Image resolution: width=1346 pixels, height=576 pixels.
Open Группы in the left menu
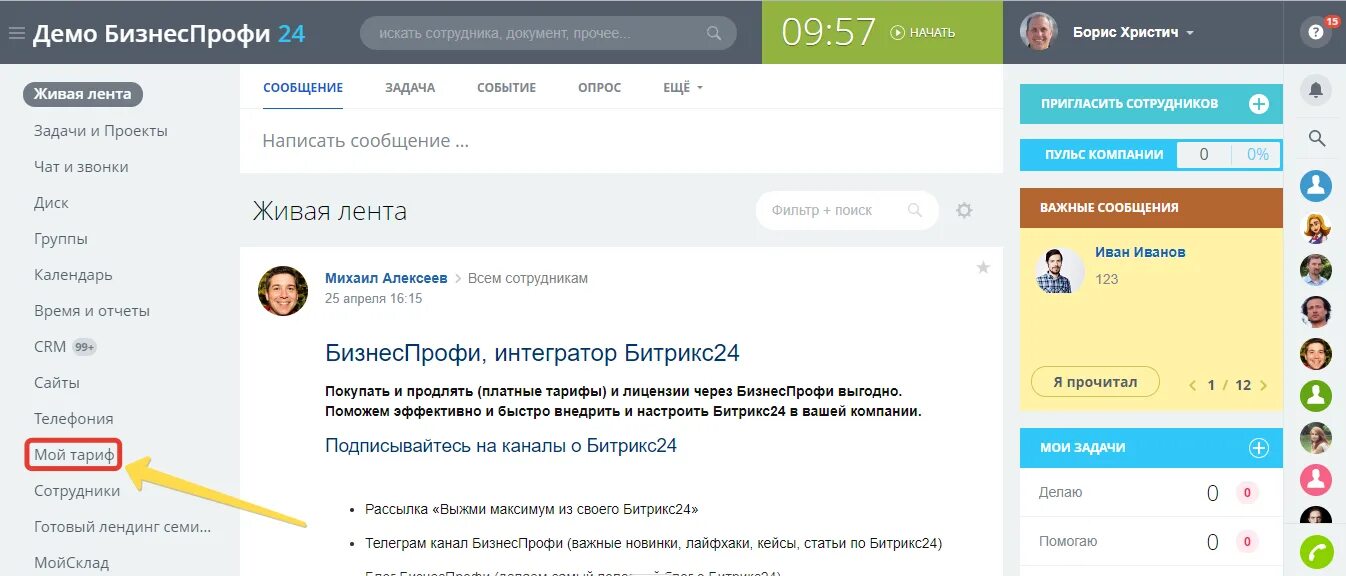[x=61, y=239]
